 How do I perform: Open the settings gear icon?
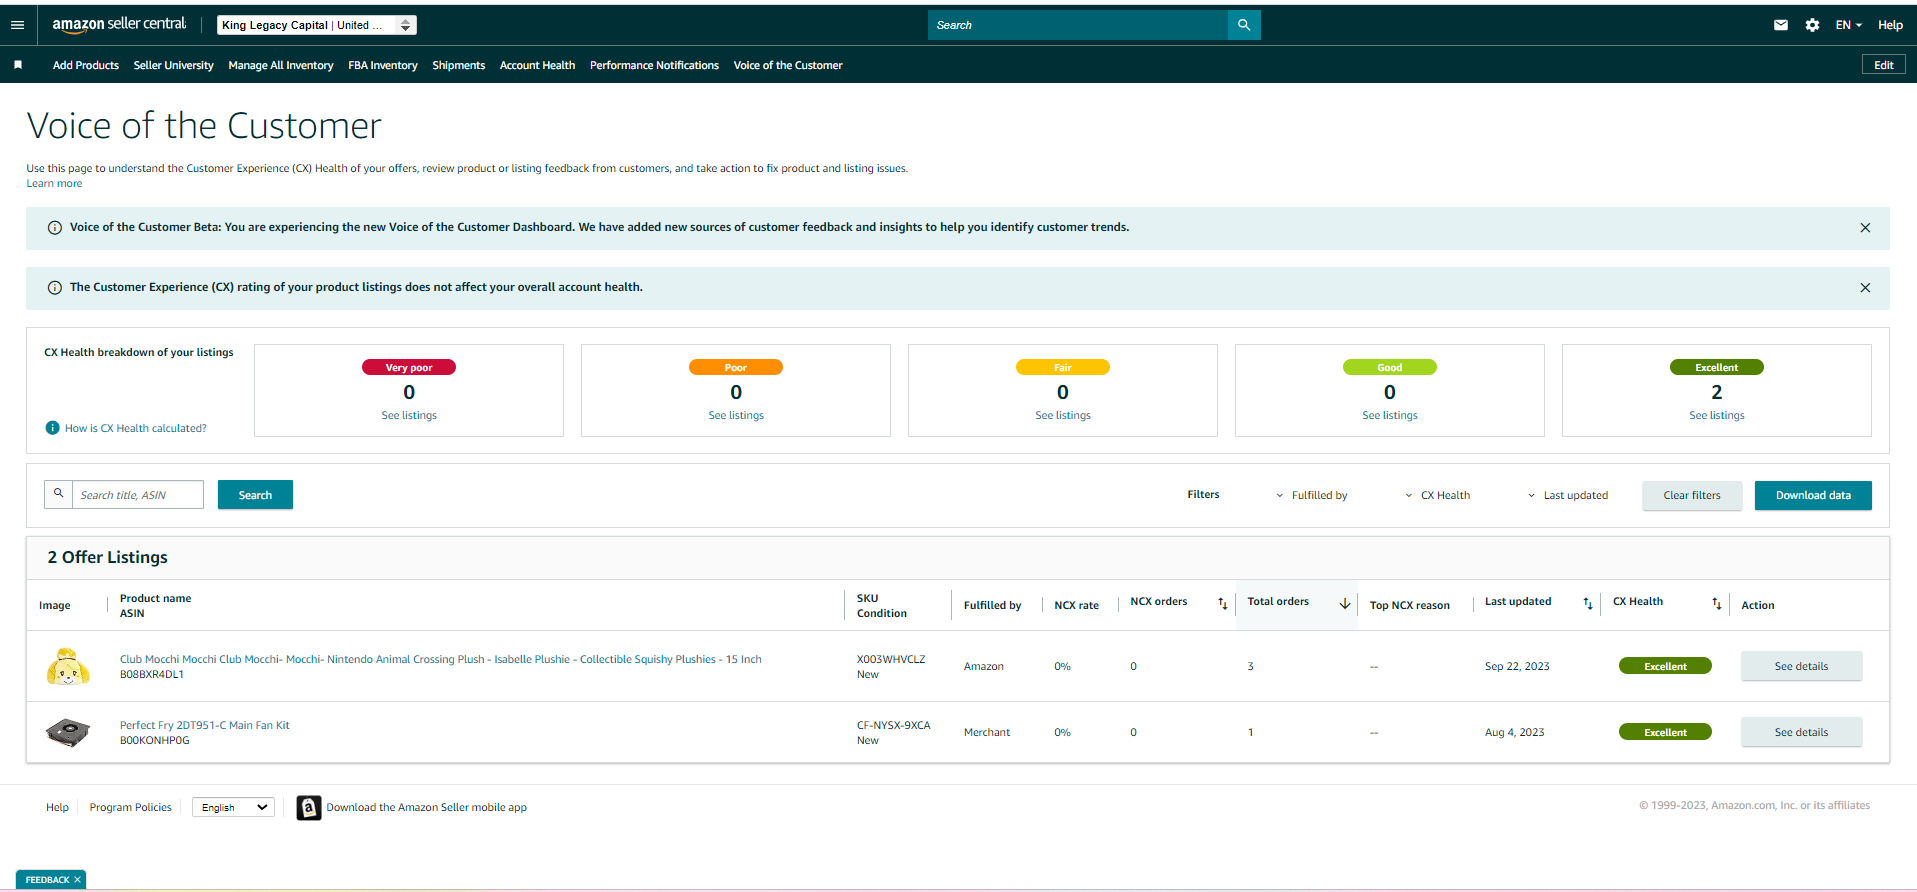pyautogui.click(x=1812, y=25)
